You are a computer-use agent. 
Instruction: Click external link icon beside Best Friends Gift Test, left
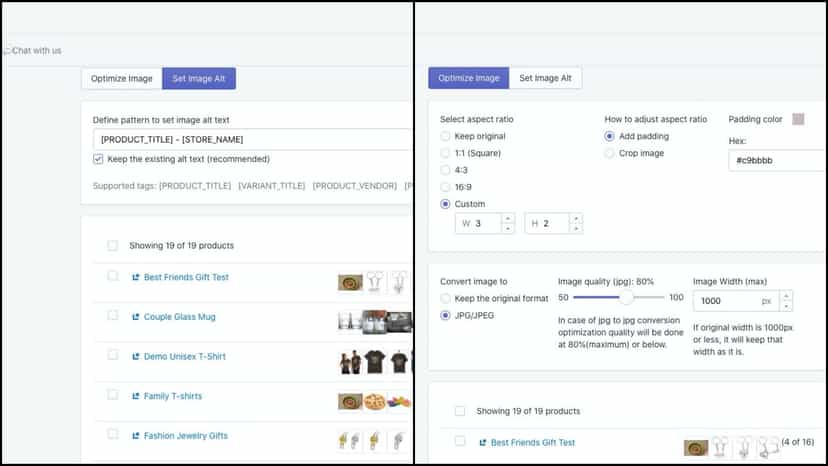[x=135, y=277]
